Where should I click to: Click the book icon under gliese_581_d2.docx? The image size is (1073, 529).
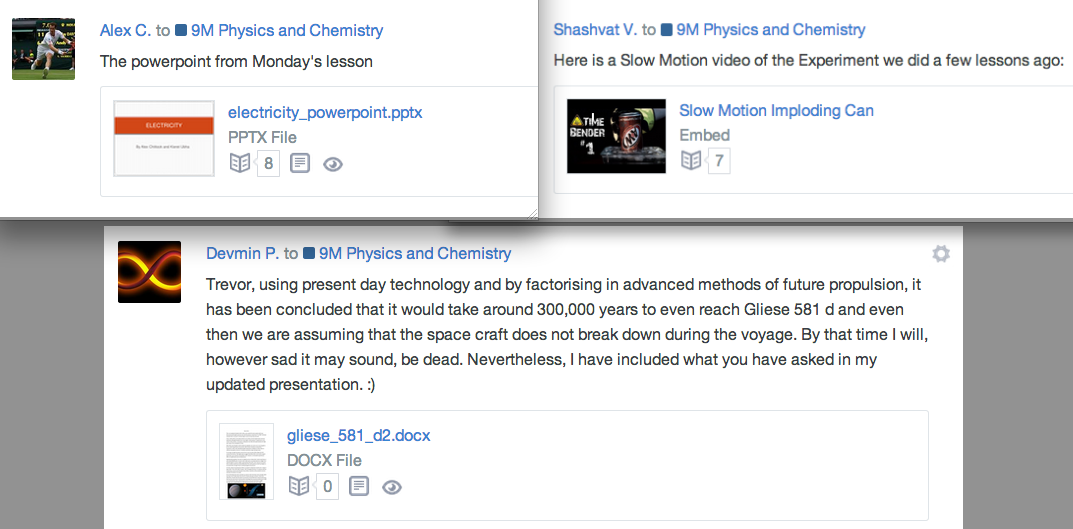(x=298, y=486)
